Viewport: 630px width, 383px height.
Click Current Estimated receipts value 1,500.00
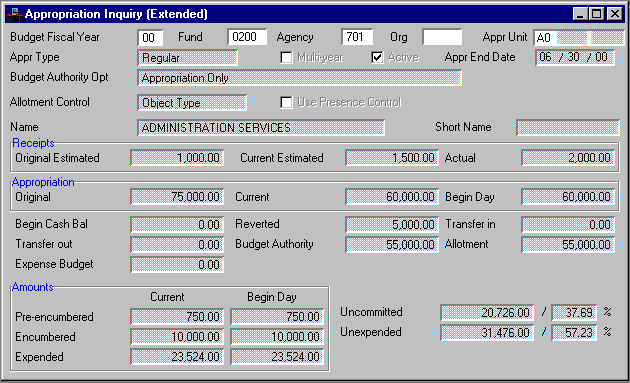point(392,158)
